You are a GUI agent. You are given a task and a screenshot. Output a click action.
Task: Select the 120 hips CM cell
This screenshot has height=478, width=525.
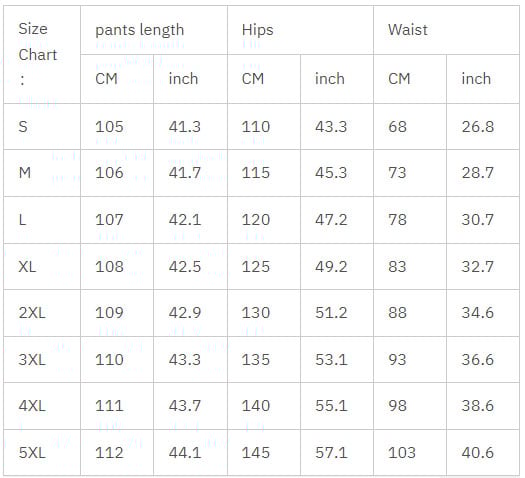264,220
